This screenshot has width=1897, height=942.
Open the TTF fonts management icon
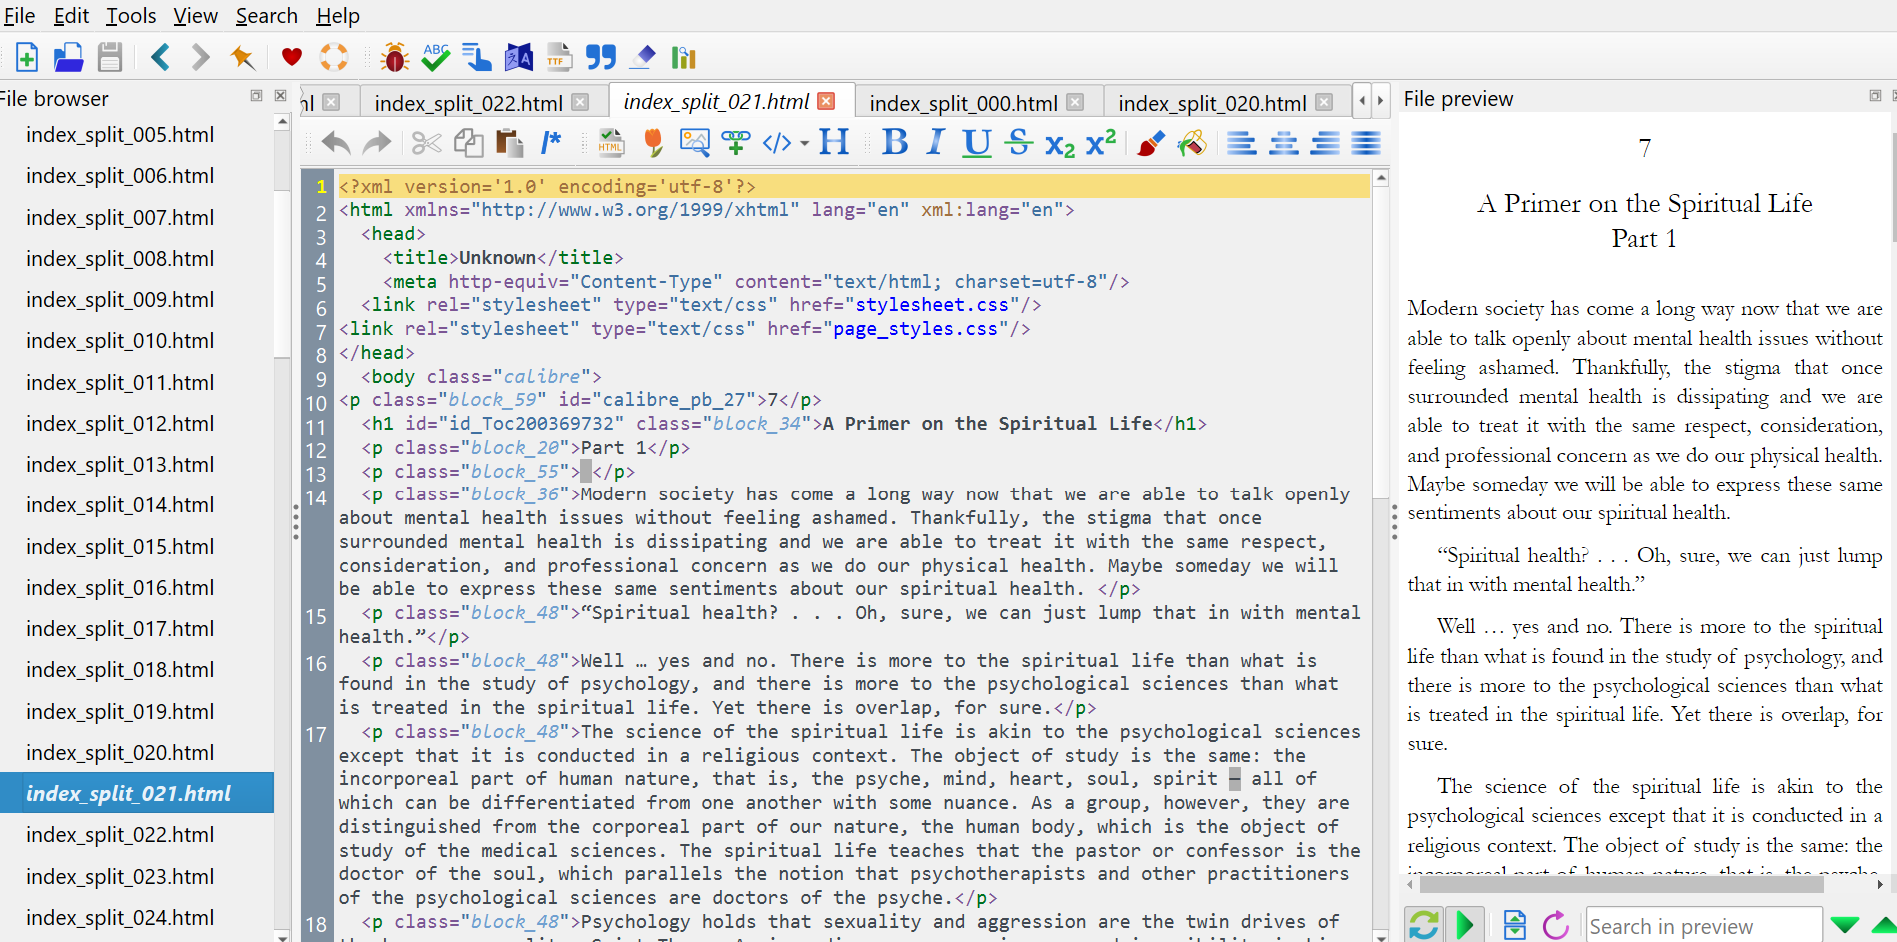click(559, 57)
